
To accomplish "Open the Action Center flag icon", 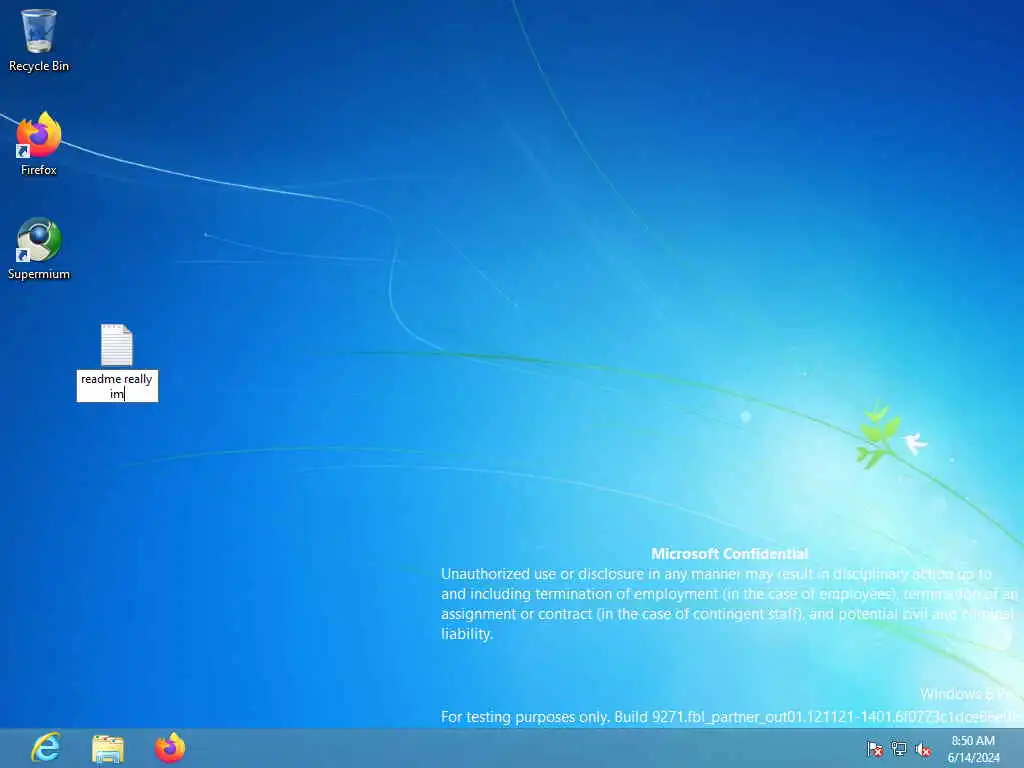I will (x=874, y=749).
